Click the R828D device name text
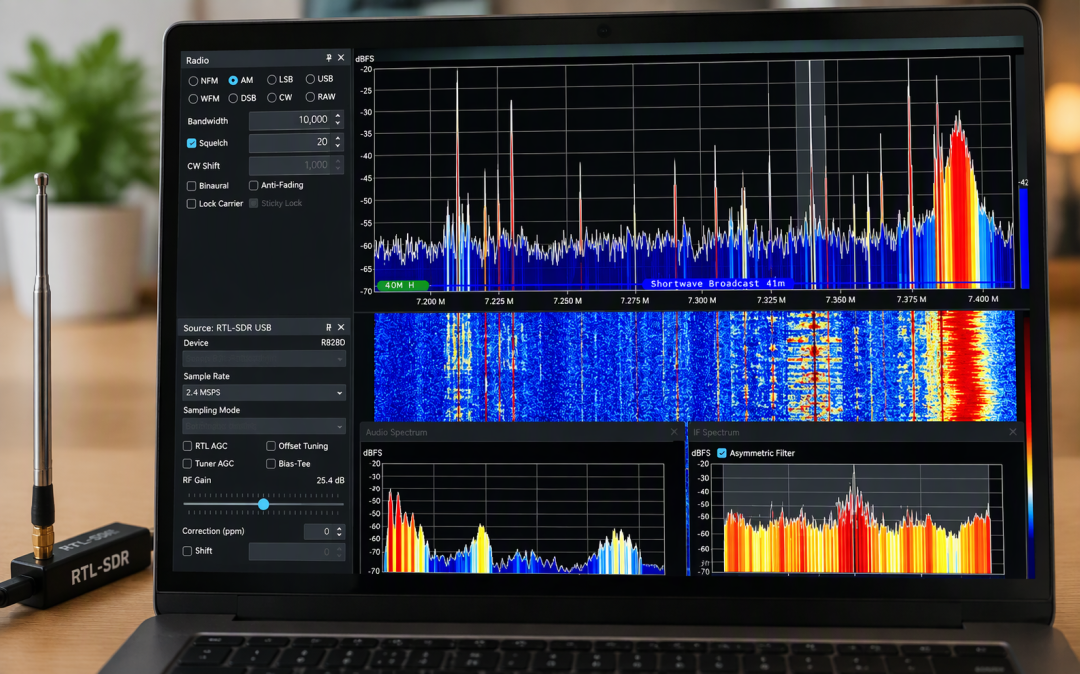Image resolution: width=1080 pixels, height=674 pixels. (x=333, y=343)
